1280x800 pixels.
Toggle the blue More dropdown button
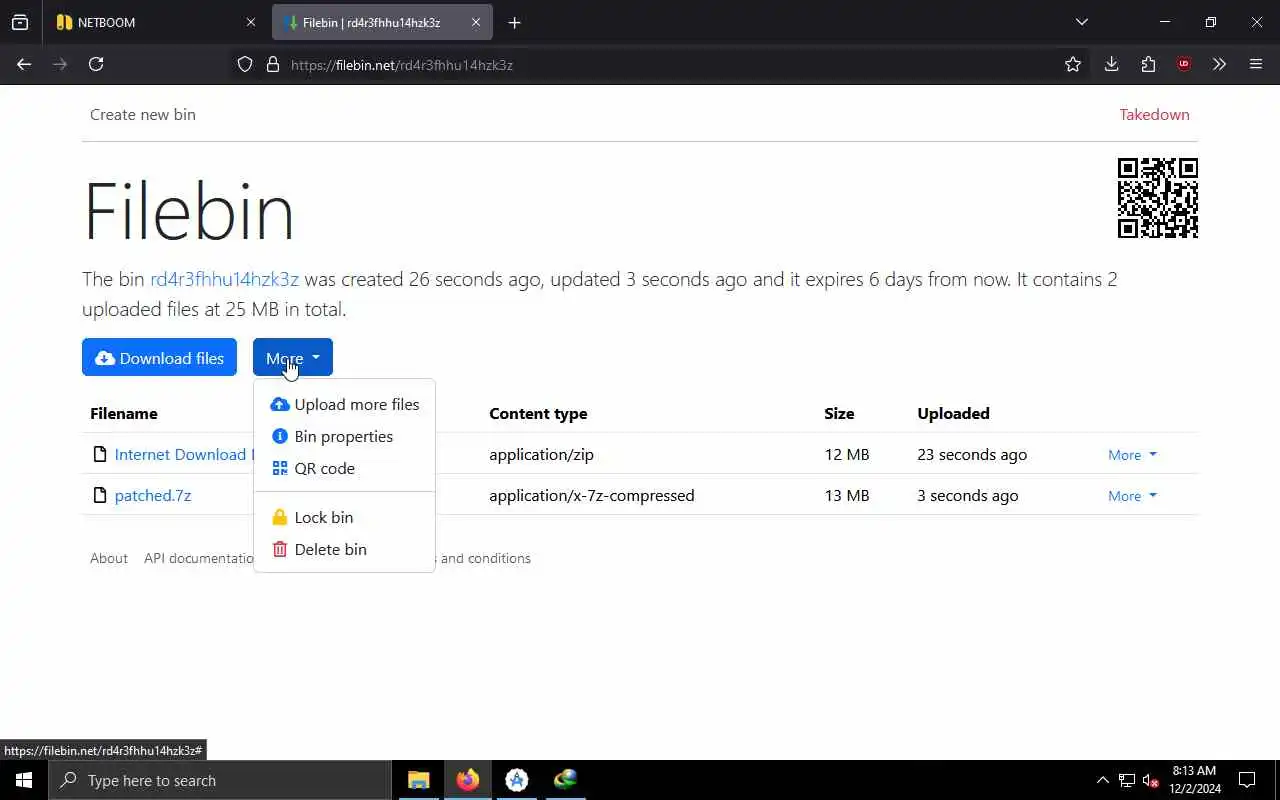tap(293, 358)
